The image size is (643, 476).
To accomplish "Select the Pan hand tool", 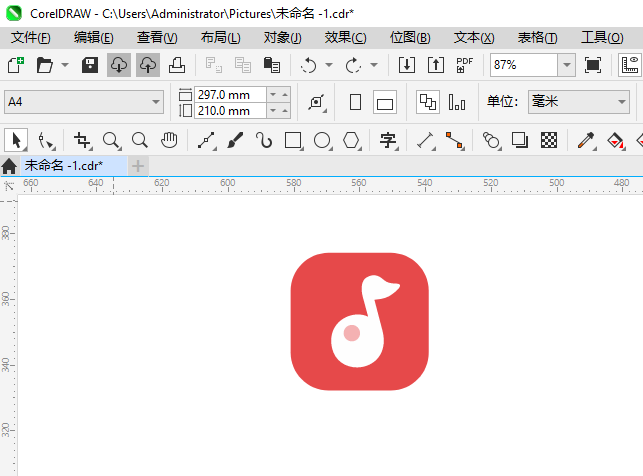I will tap(169, 140).
